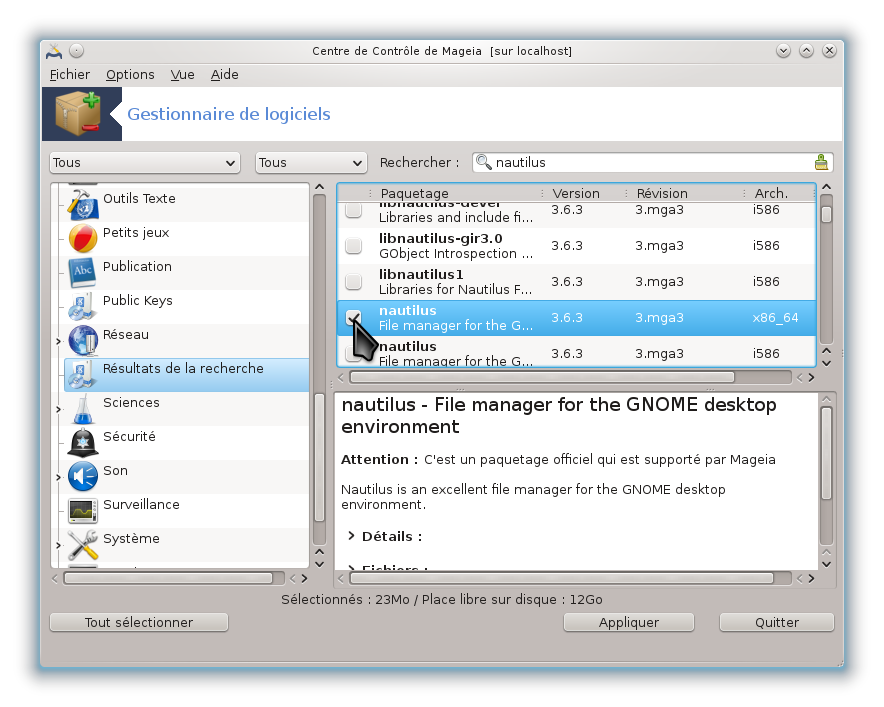Toggle the libnautilus1 checkbox
This screenshot has width=884, height=707.
(353, 281)
